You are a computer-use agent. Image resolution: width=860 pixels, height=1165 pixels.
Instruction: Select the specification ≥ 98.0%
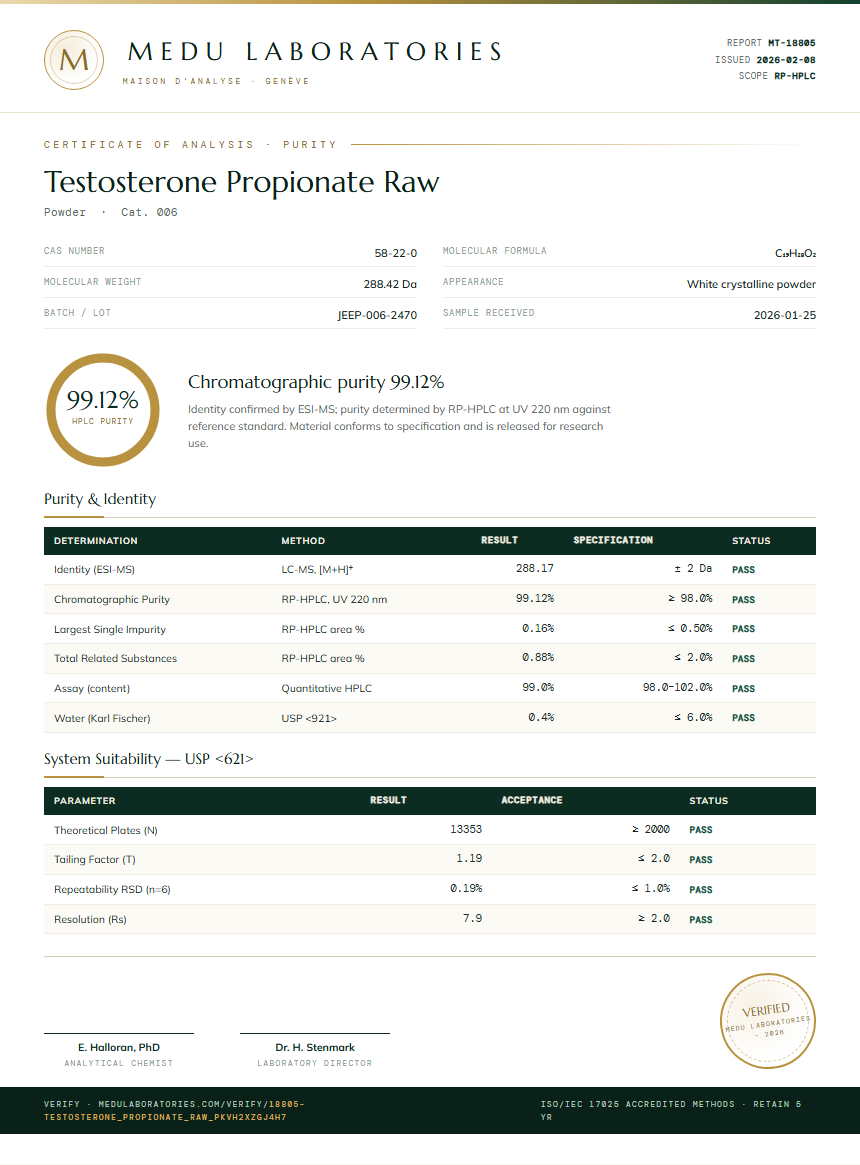click(690, 598)
